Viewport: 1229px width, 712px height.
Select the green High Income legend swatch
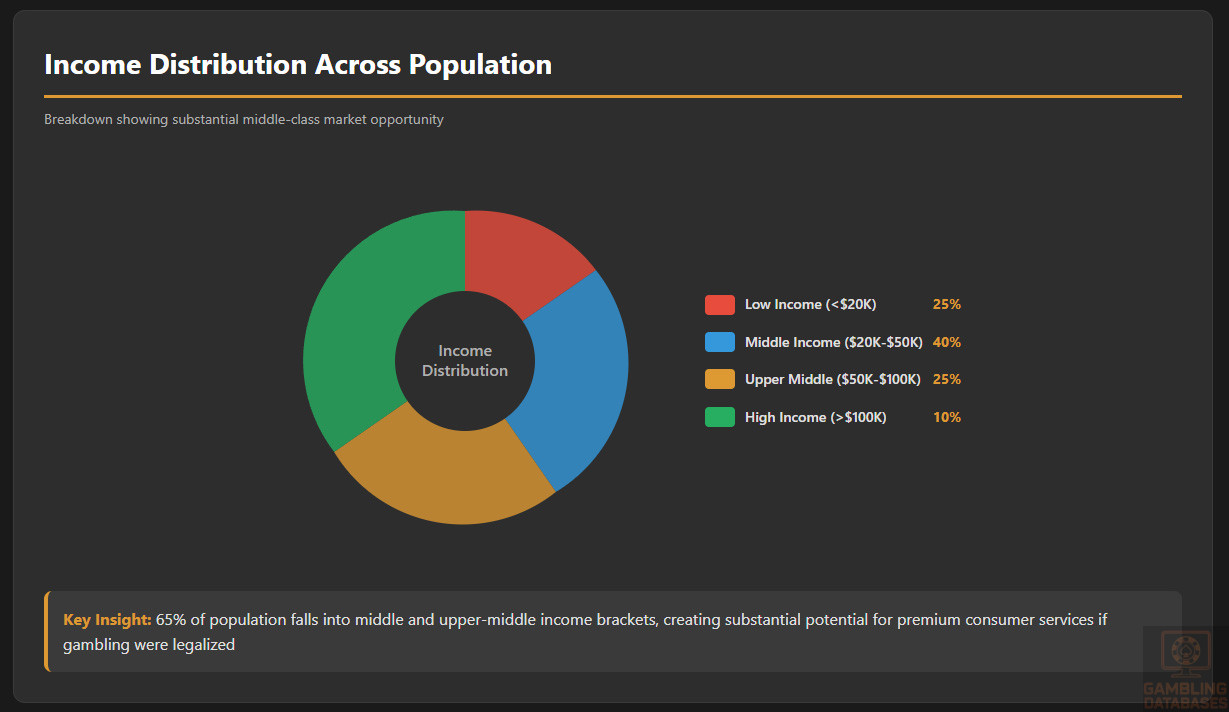[x=719, y=417]
